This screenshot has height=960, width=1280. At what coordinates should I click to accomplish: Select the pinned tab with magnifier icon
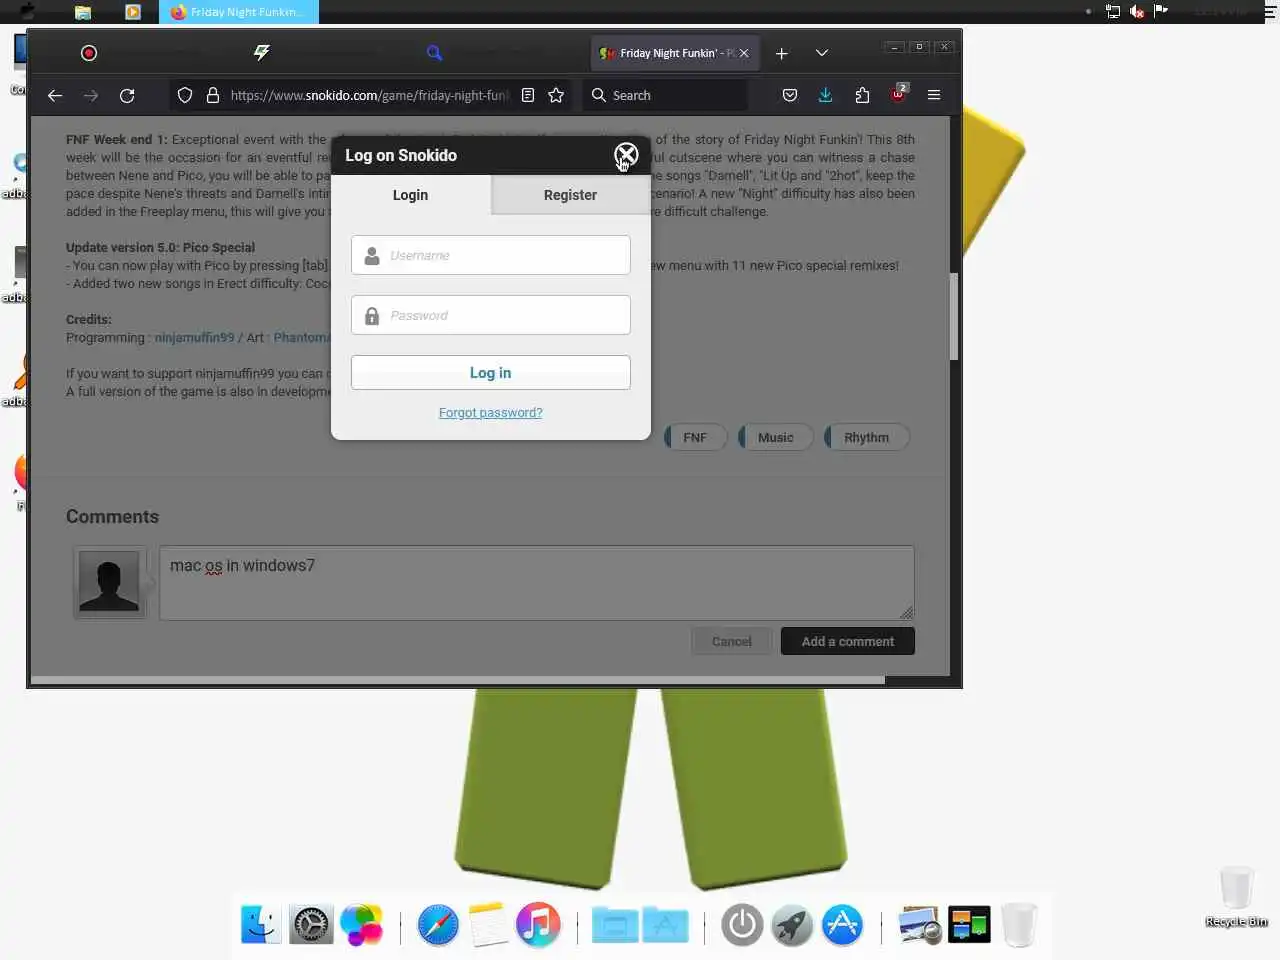point(434,53)
